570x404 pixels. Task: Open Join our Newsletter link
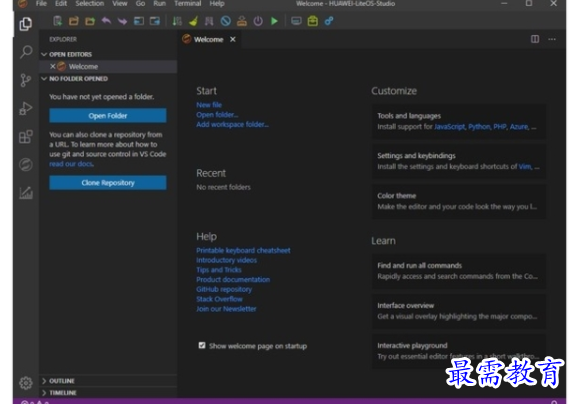226,309
